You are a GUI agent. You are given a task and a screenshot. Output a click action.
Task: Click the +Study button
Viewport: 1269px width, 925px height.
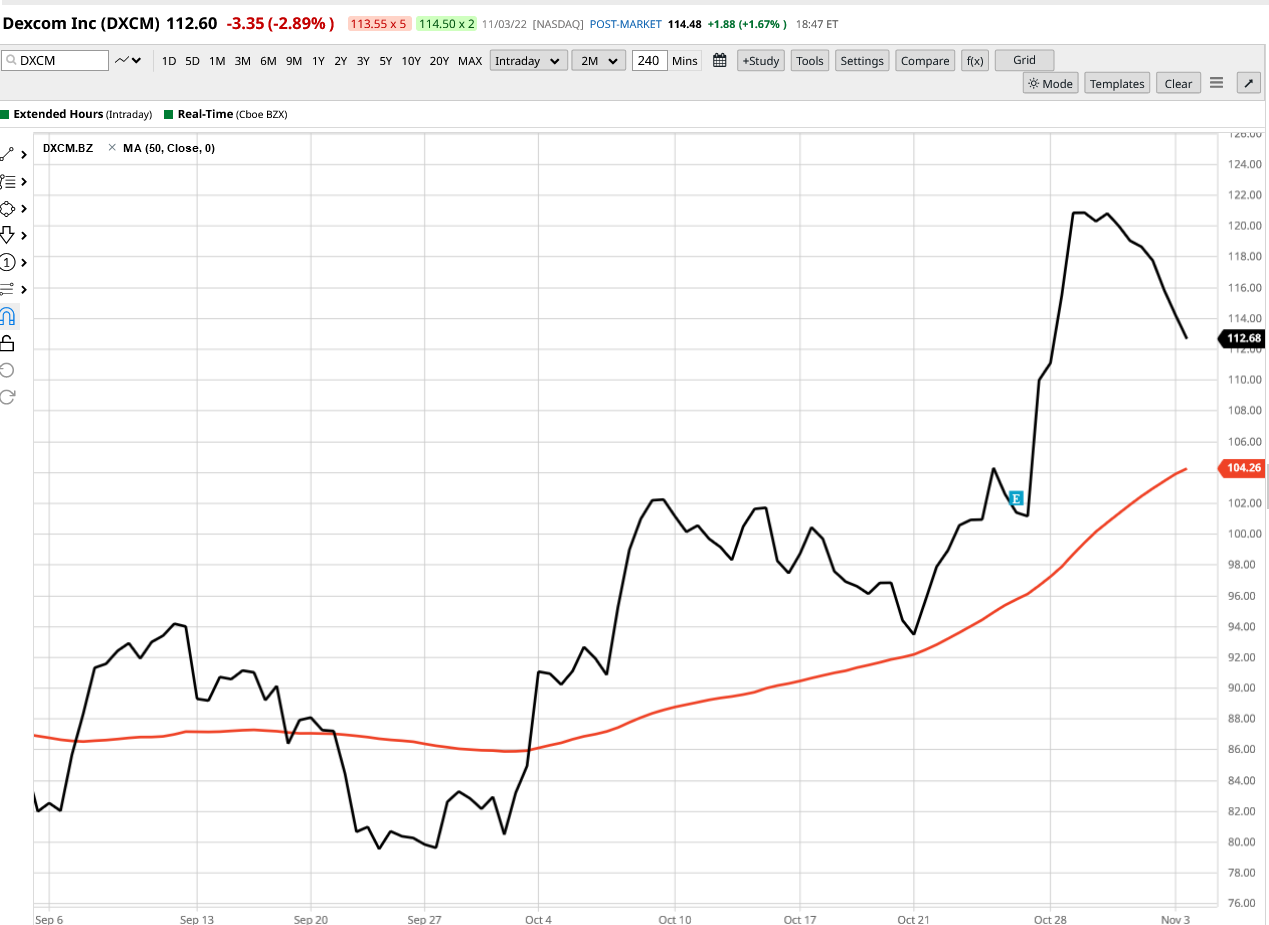(x=761, y=61)
